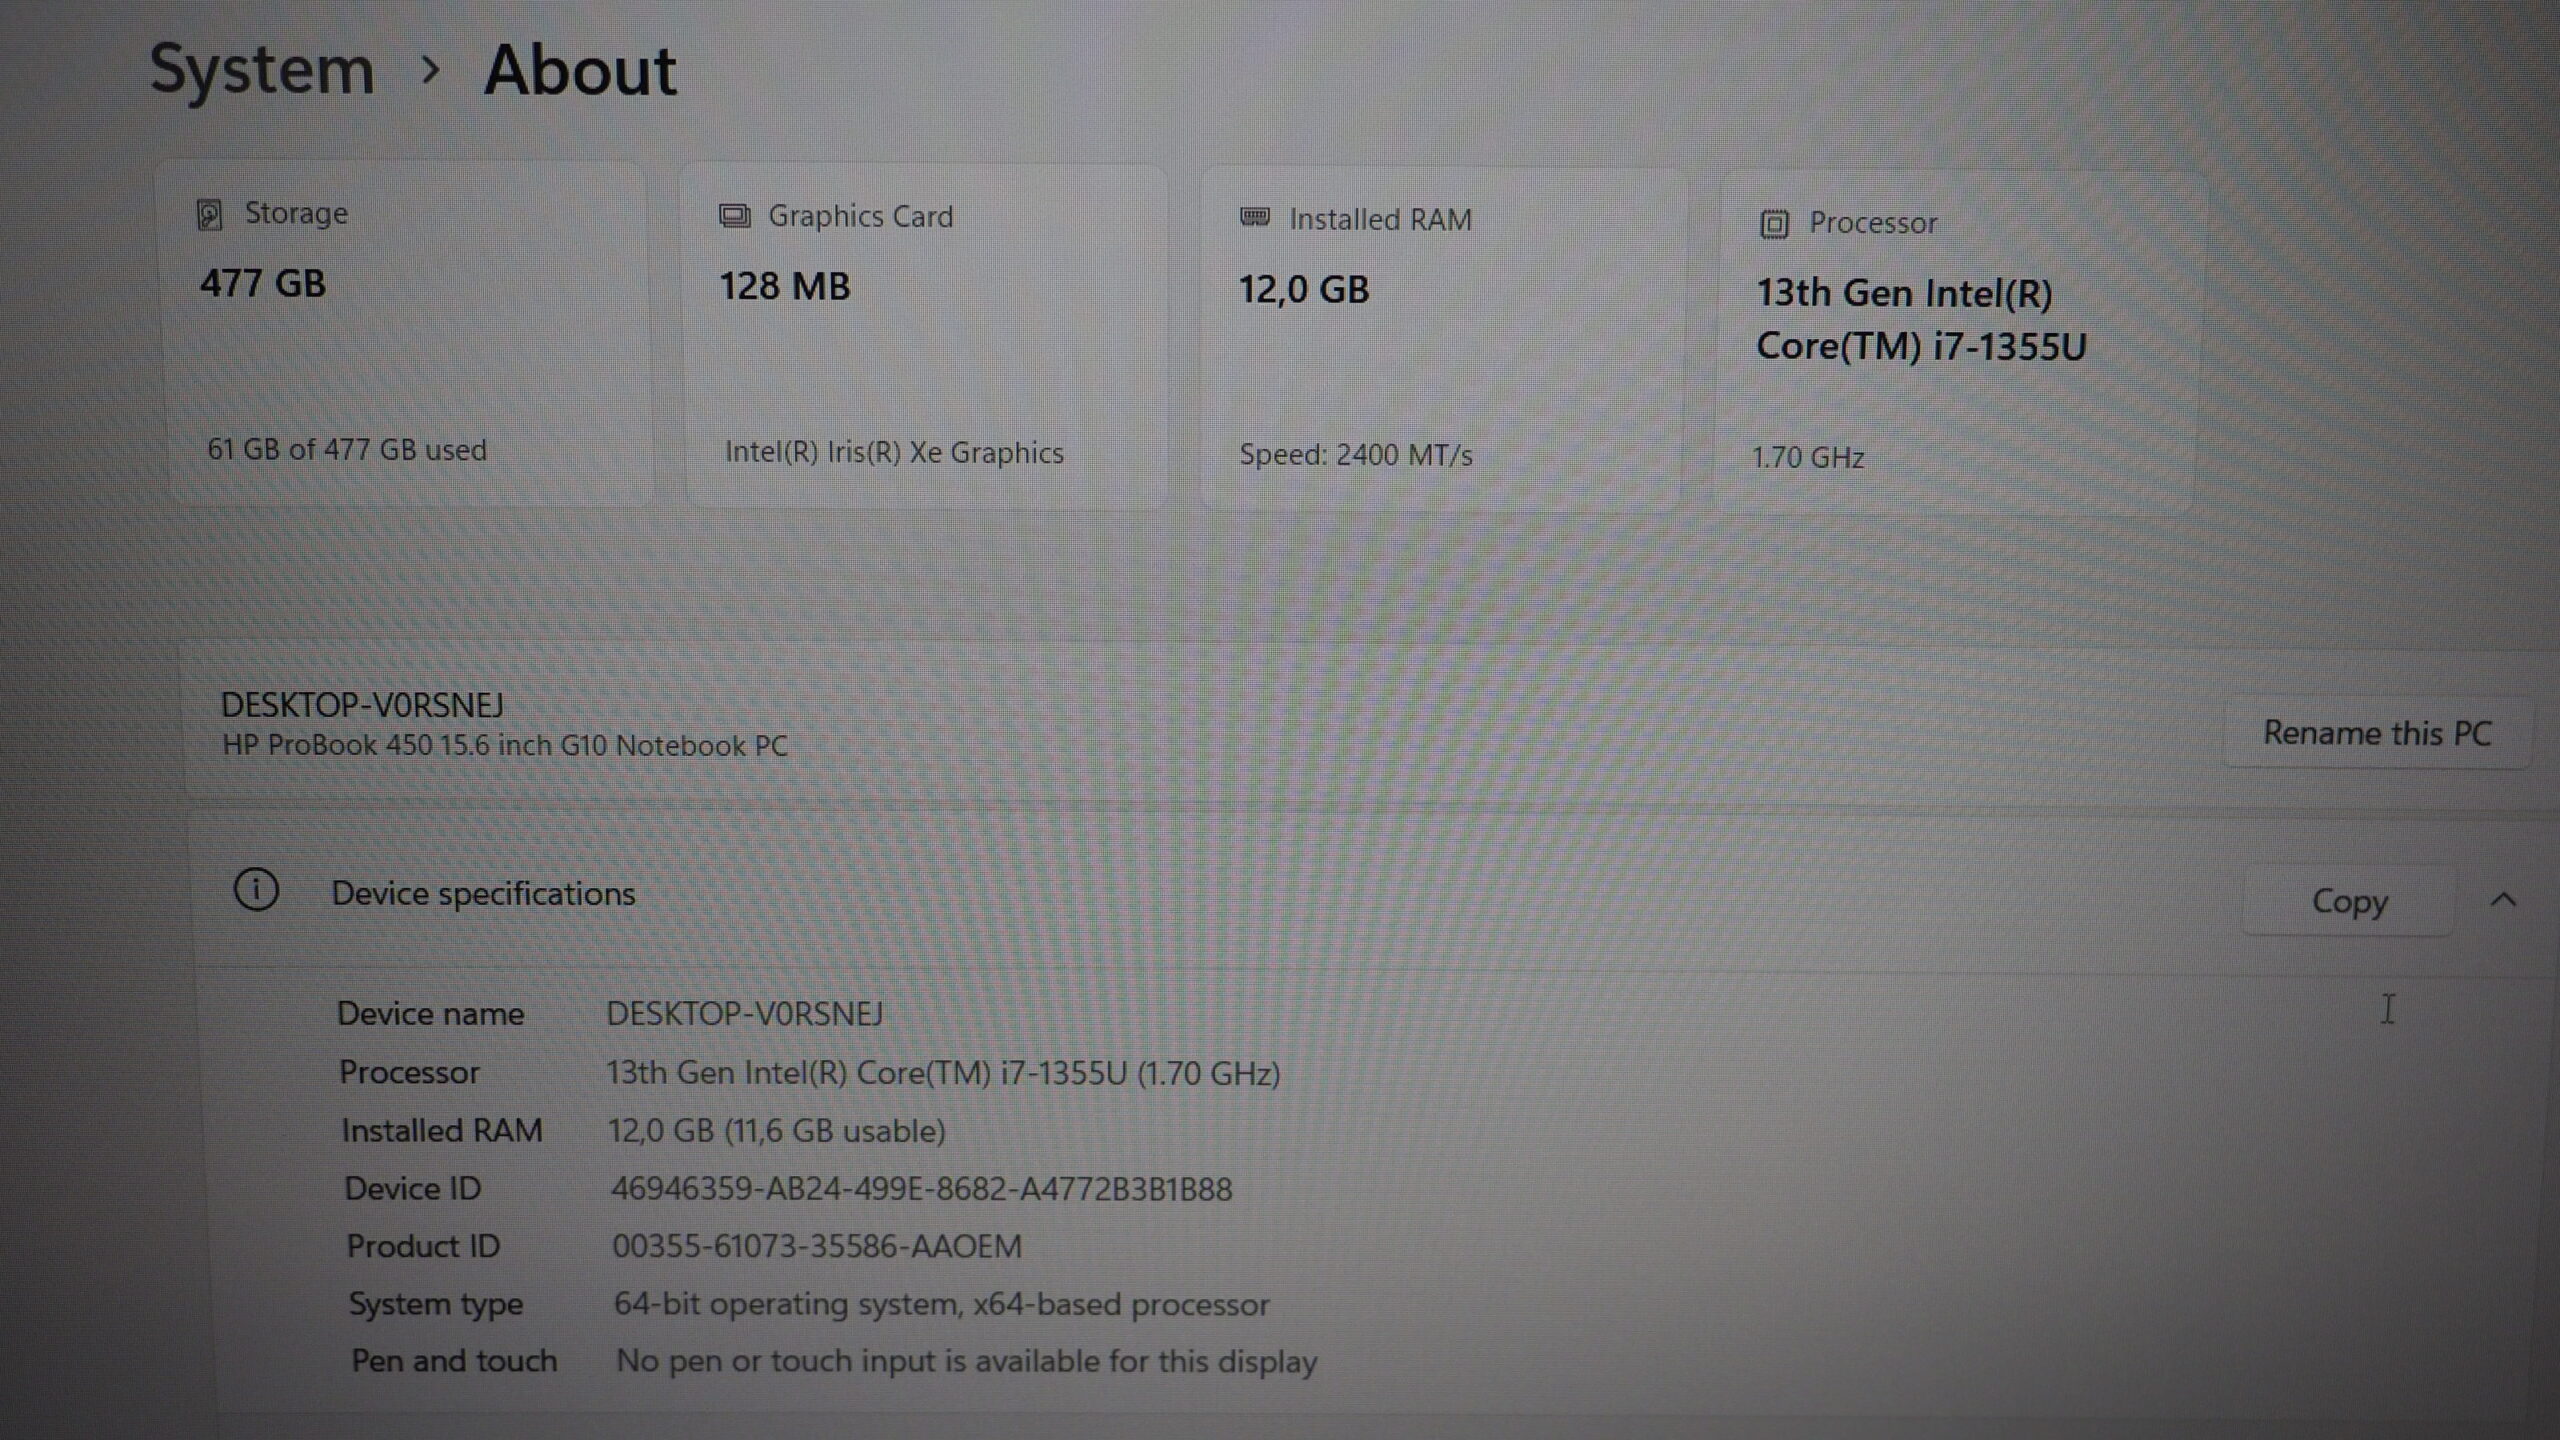Open the Graphics Card 128 MB card
The height and width of the screenshot is (1440, 2560).
(926, 338)
